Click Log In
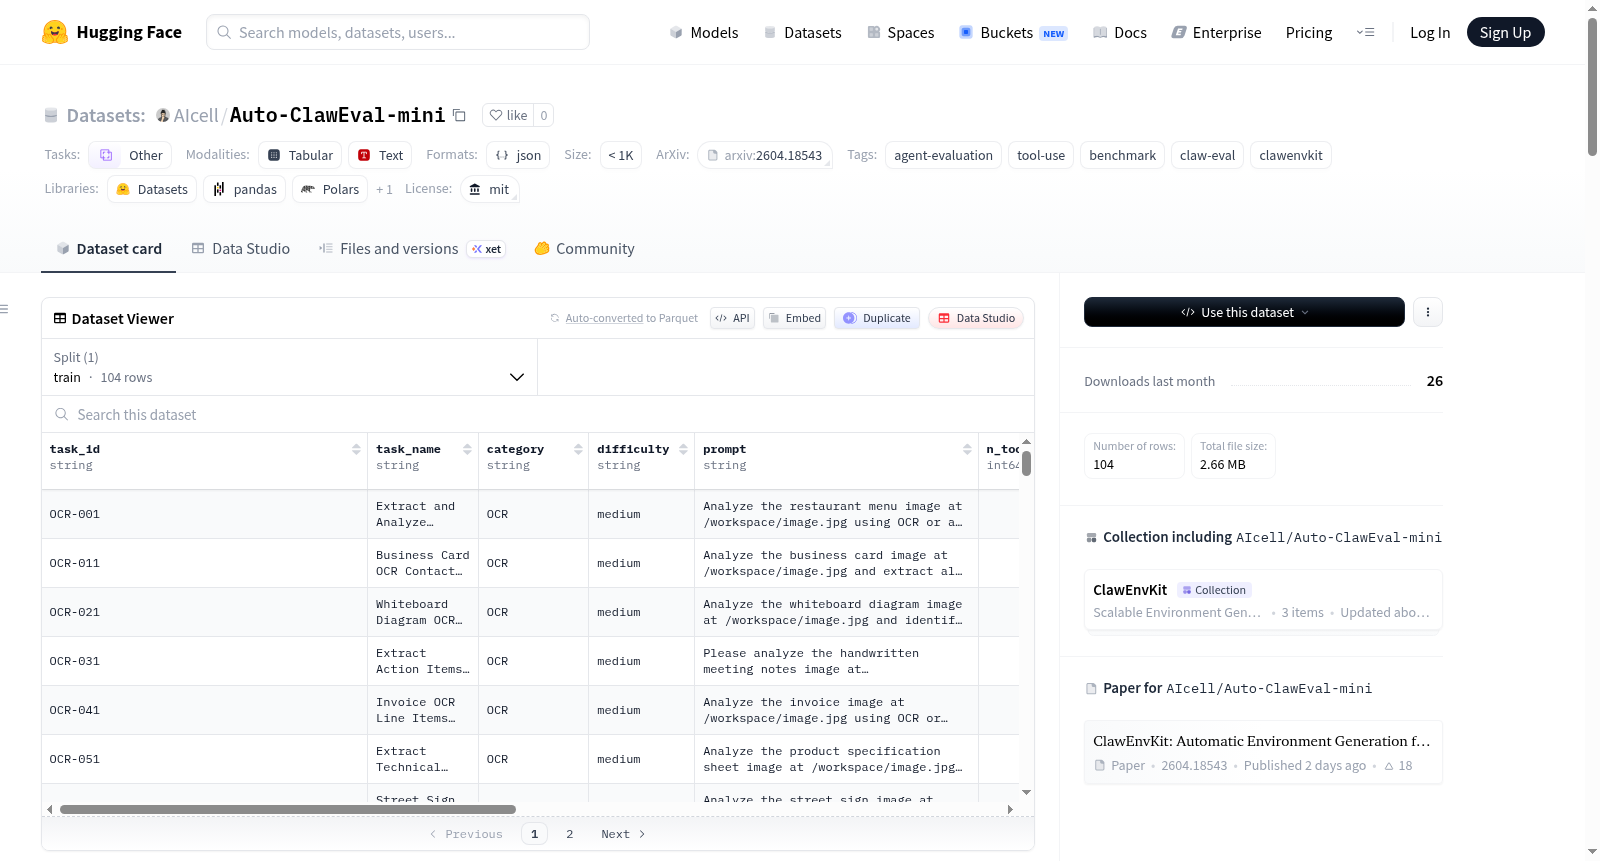 point(1430,32)
